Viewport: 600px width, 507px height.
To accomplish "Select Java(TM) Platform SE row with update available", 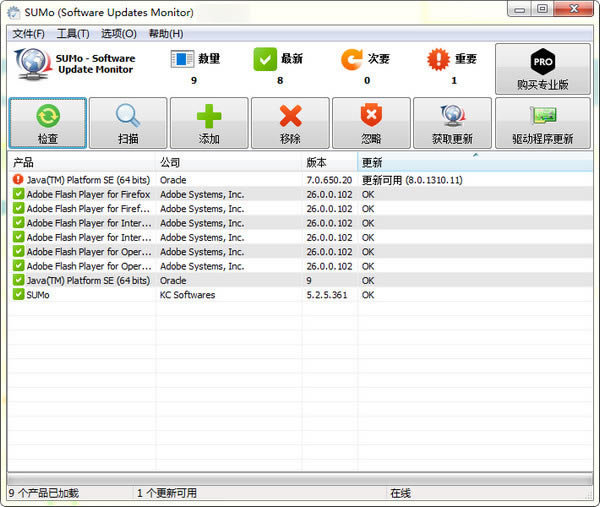I will (x=300, y=179).
